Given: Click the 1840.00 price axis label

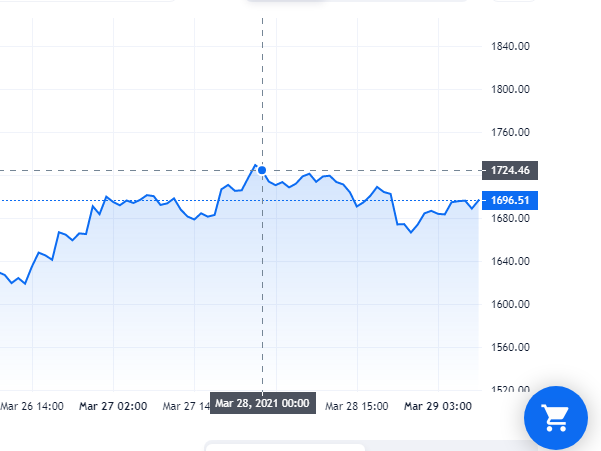Looking at the screenshot, I should click(x=510, y=47).
